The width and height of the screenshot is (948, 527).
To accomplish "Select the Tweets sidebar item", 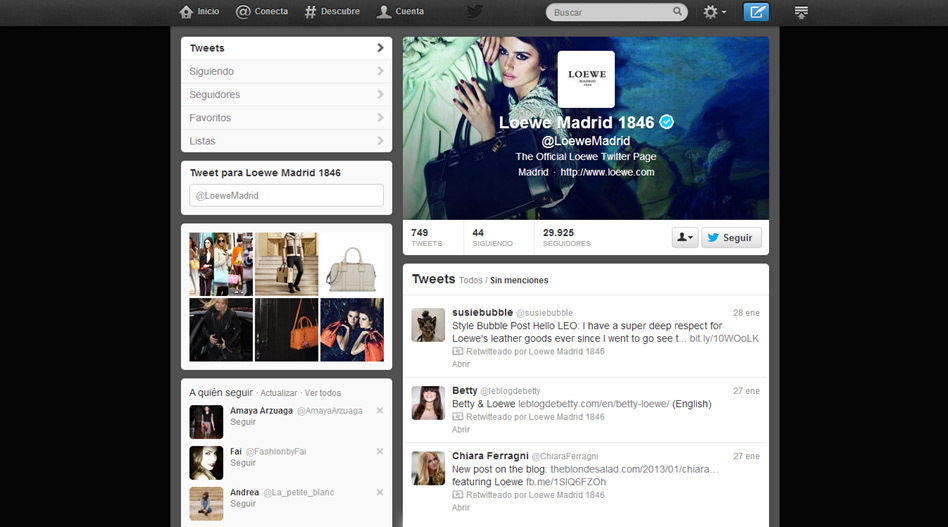I will click(287, 48).
